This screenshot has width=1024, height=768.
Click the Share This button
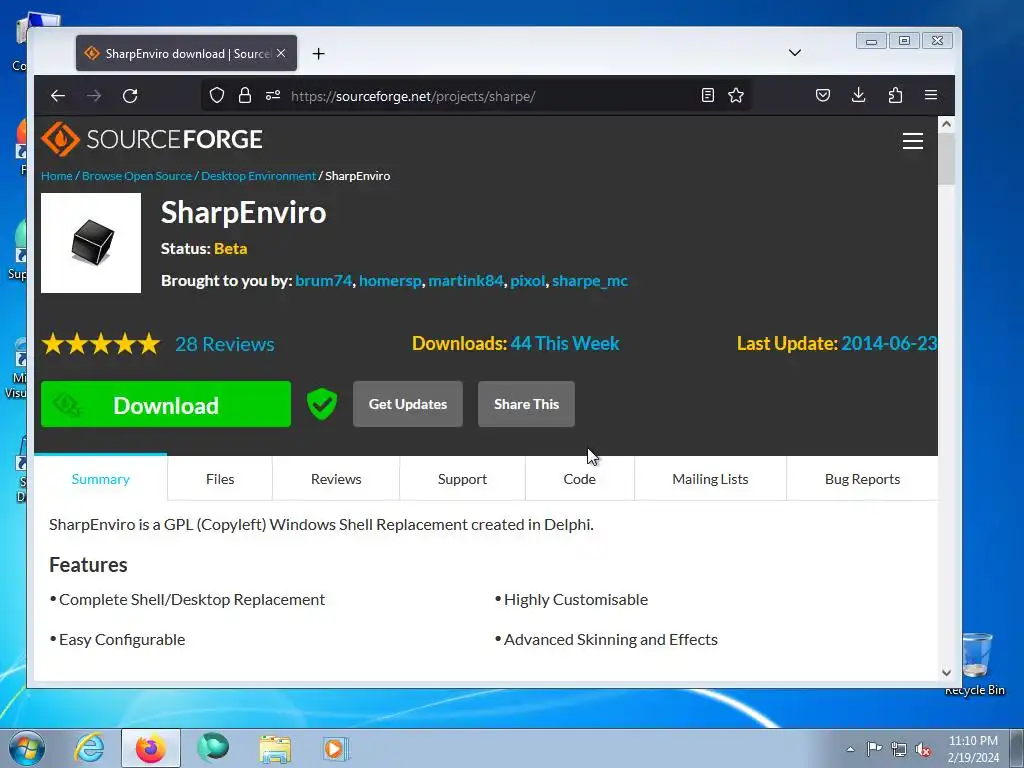(526, 404)
